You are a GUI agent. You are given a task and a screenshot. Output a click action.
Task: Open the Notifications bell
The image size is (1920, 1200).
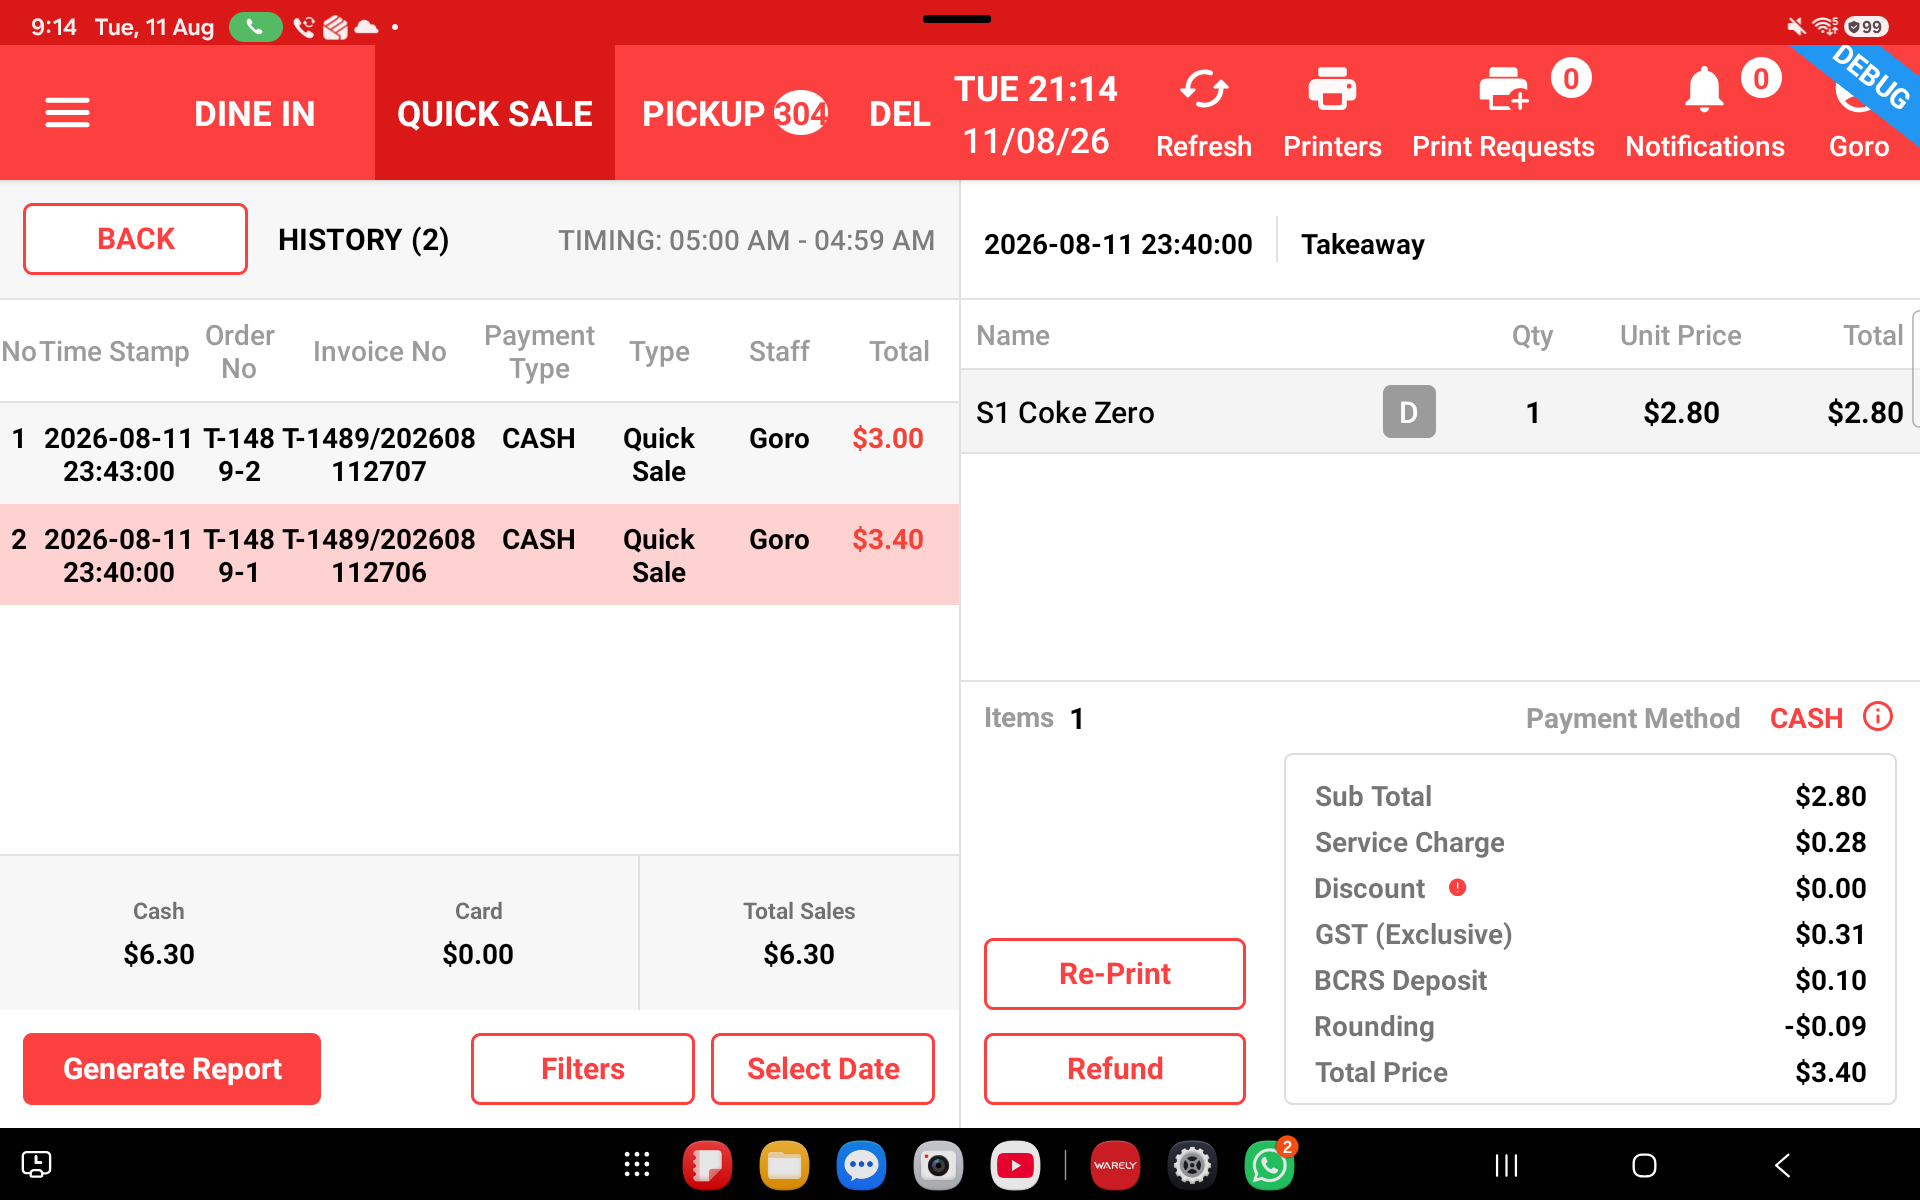pos(1704,90)
